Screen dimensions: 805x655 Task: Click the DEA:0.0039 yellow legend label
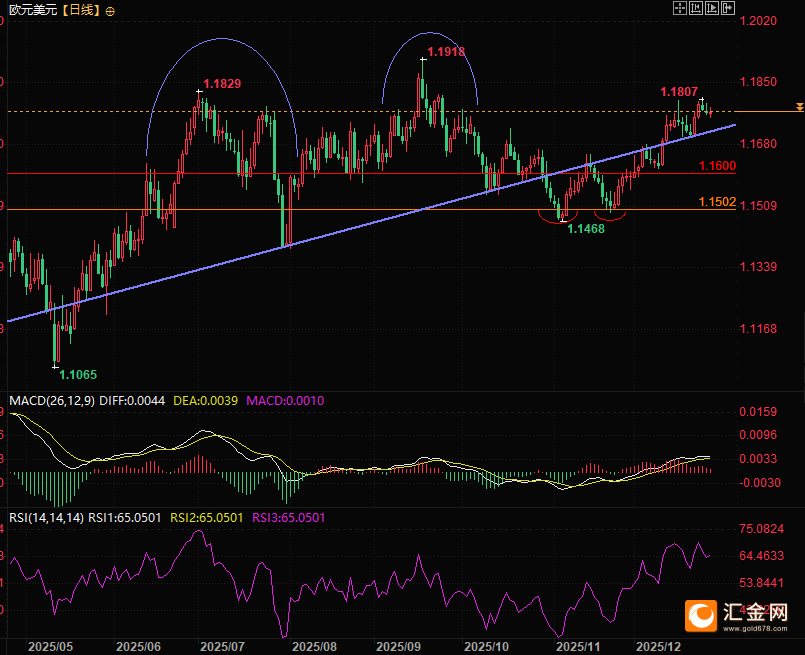(205, 401)
